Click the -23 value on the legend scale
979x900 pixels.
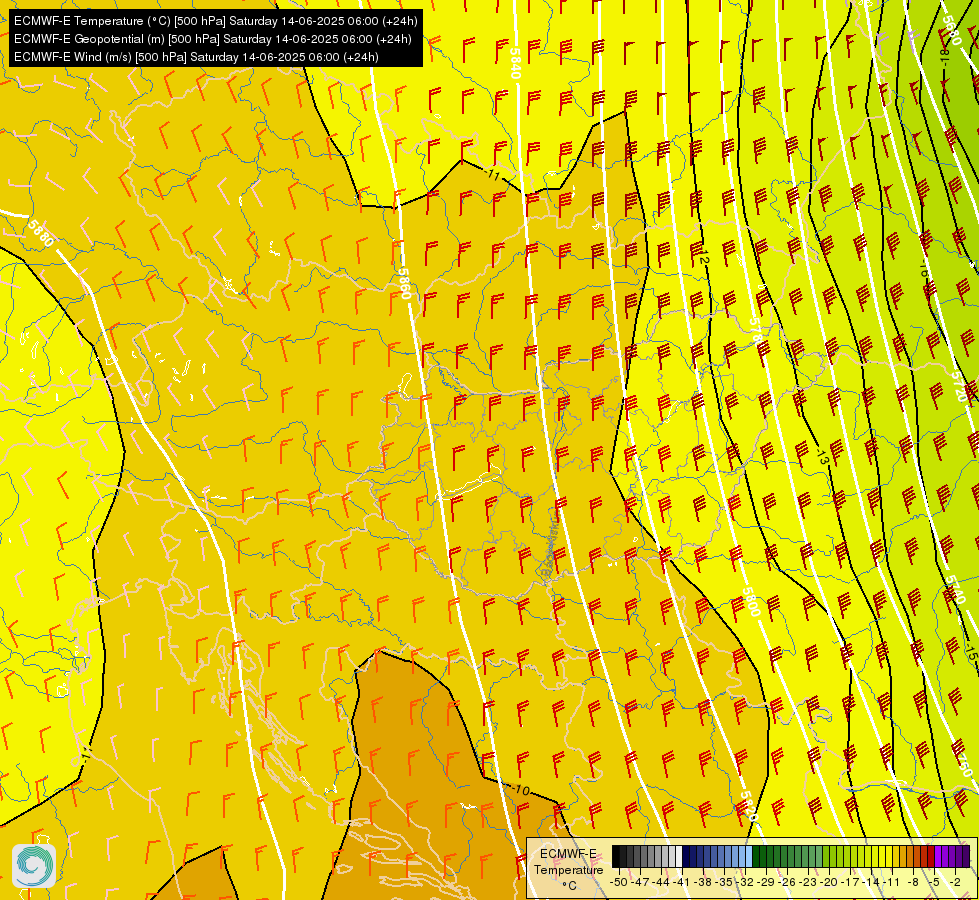click(x=808, y=882)
